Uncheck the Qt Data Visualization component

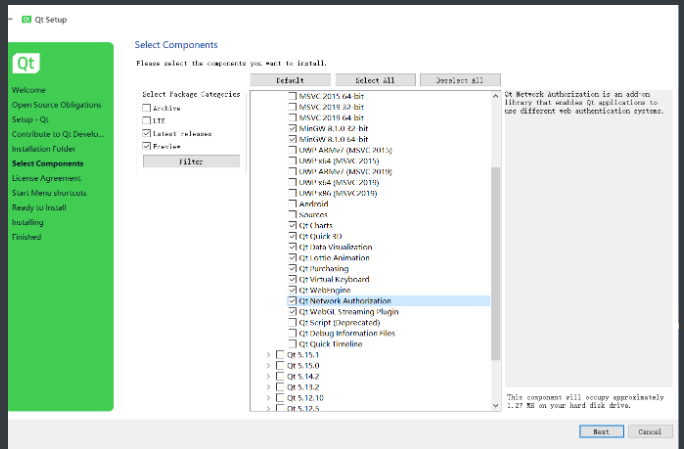[293, 247]
